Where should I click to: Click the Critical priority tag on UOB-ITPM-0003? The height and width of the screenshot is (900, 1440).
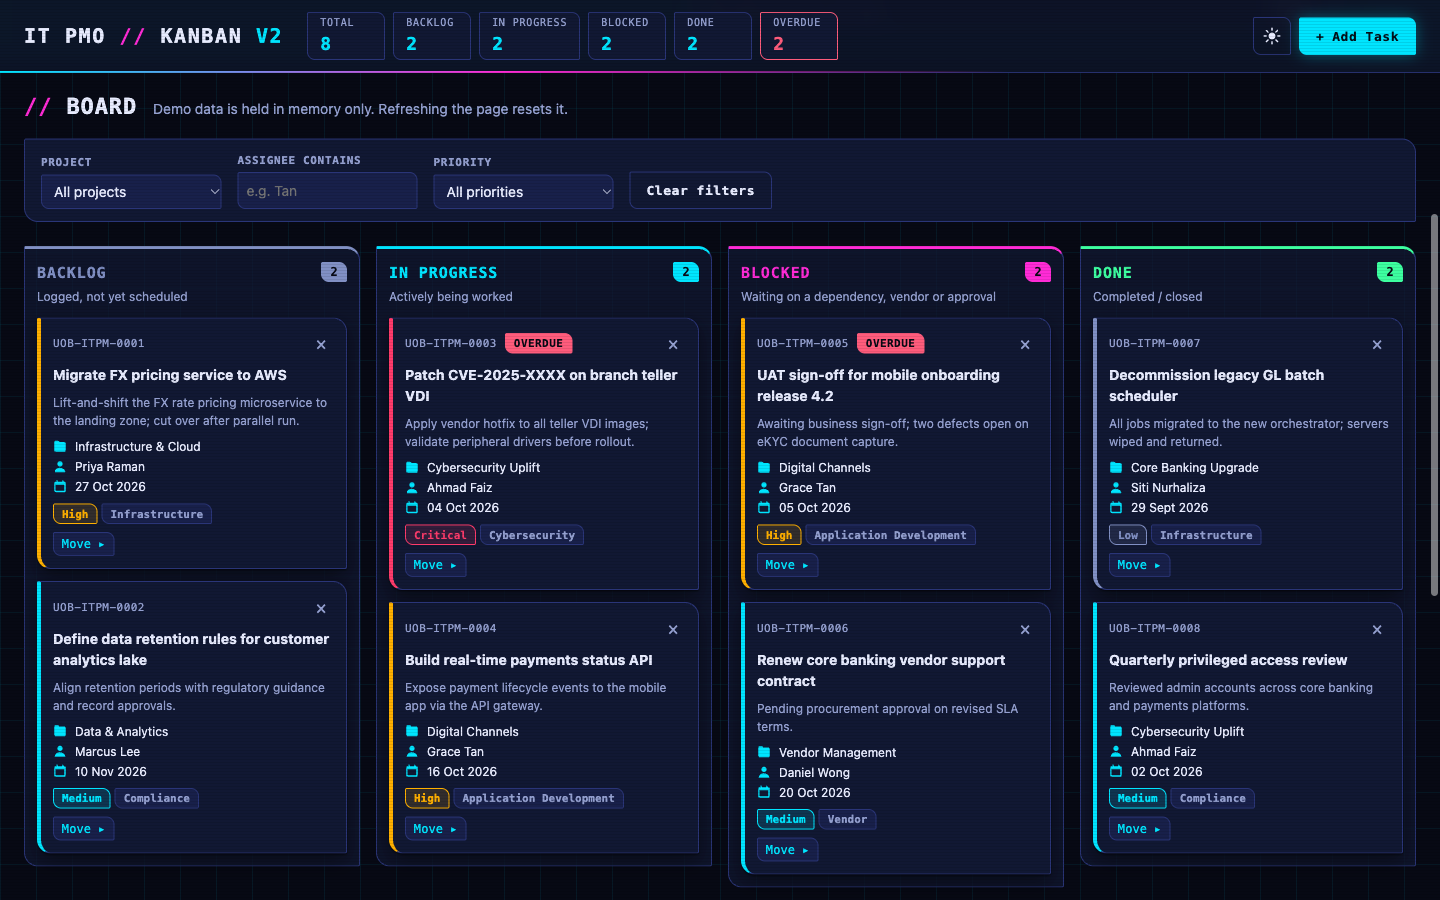(440, 535)
